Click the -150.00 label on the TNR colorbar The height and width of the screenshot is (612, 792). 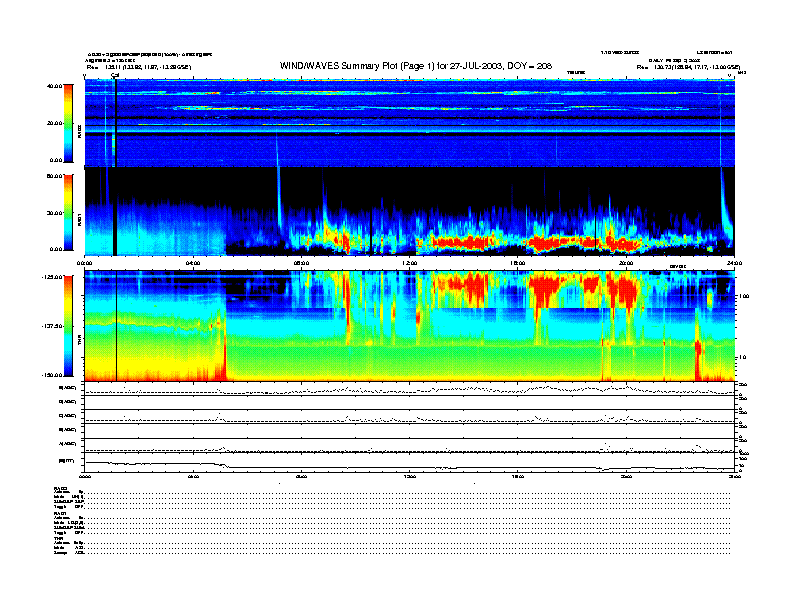[x=53, y=375]
